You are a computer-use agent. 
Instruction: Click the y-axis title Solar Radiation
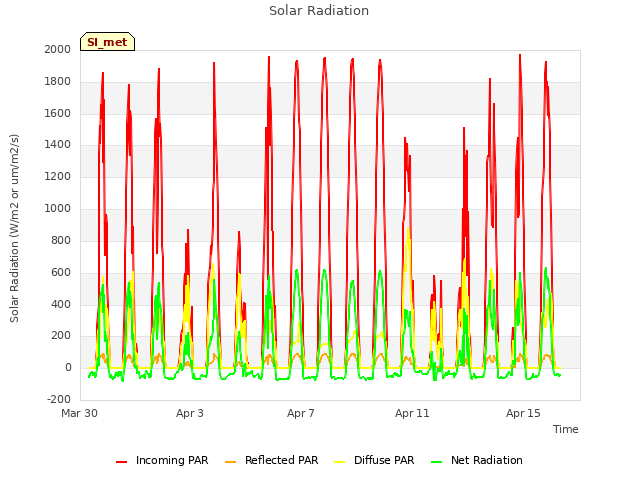click(14, 228)
